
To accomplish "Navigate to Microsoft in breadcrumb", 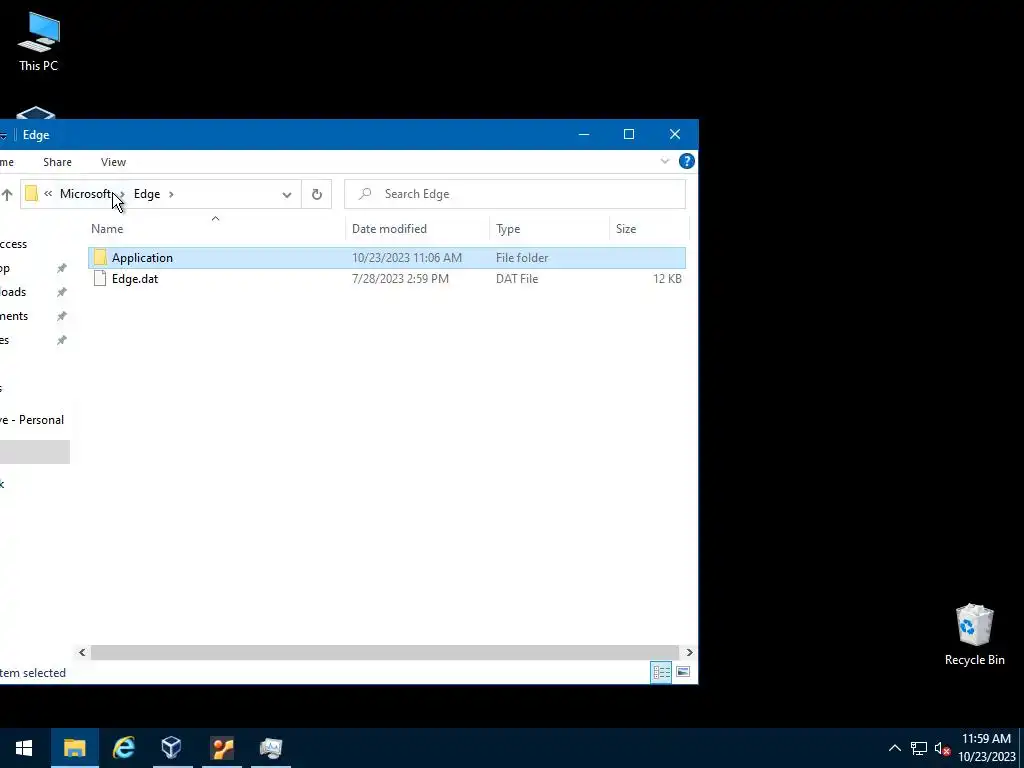I will point(86,194).
